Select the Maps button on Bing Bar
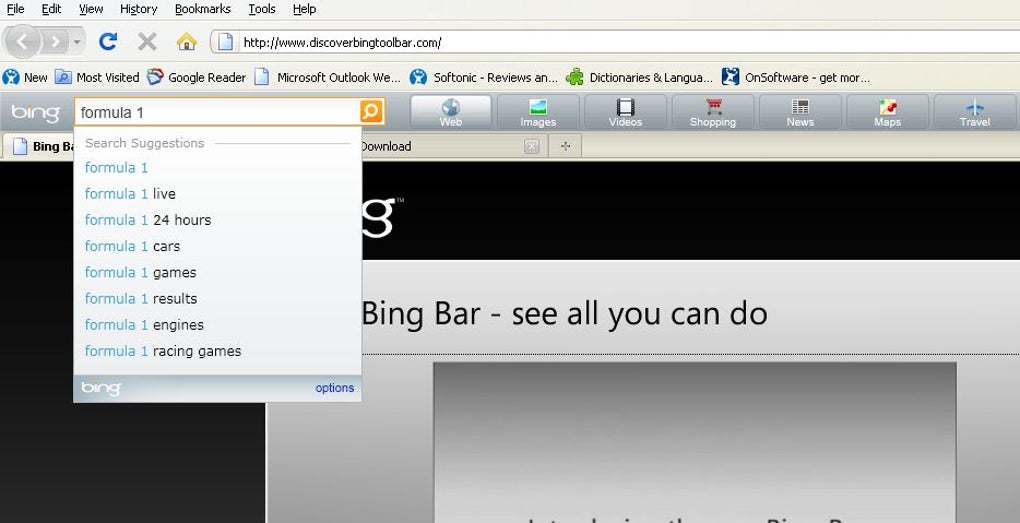 tap(887, 112)
